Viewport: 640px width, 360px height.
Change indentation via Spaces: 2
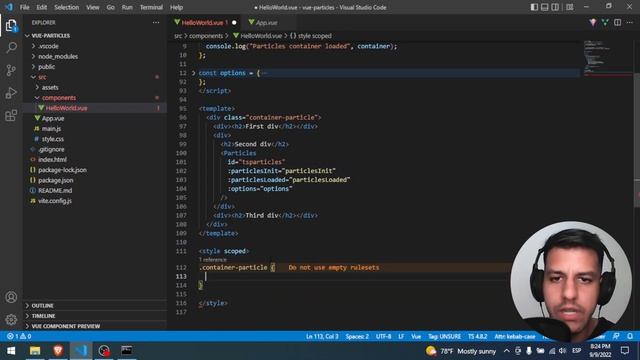[357, 336]
